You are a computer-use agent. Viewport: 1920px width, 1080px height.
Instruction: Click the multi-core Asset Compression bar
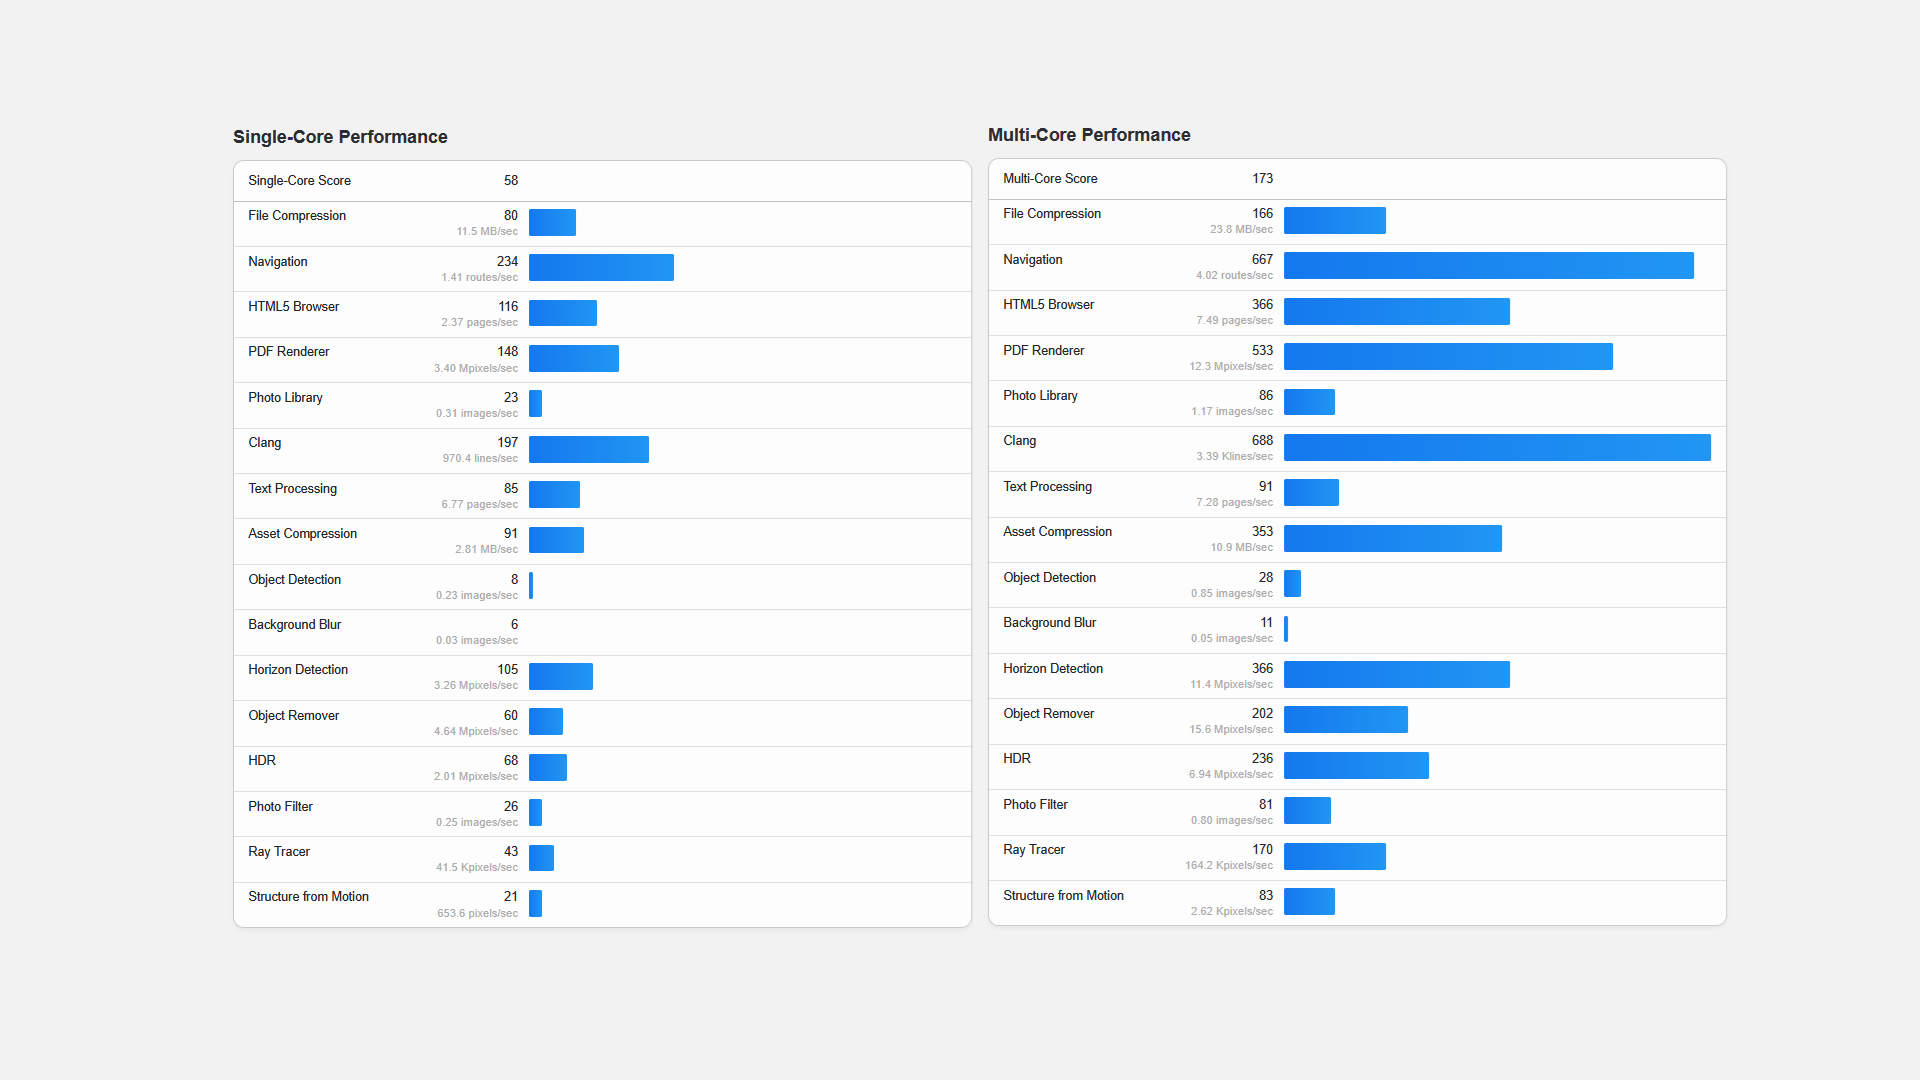[x=1393, y=539]
